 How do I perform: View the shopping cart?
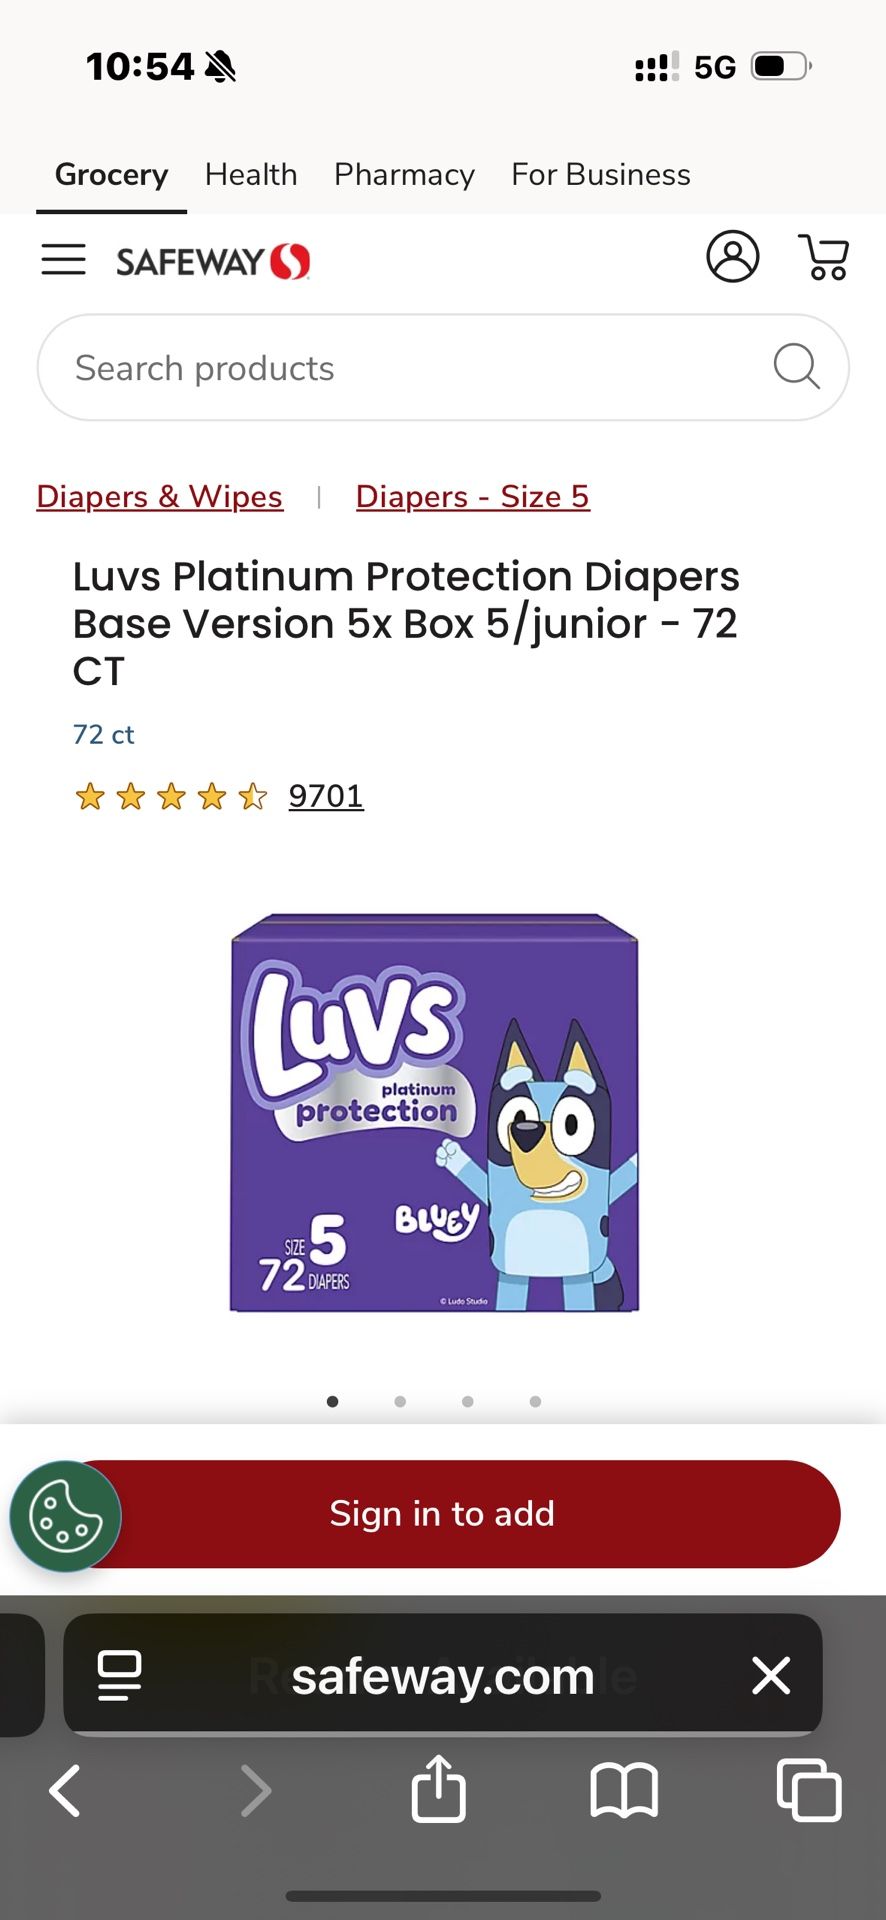tap(822, 257)
